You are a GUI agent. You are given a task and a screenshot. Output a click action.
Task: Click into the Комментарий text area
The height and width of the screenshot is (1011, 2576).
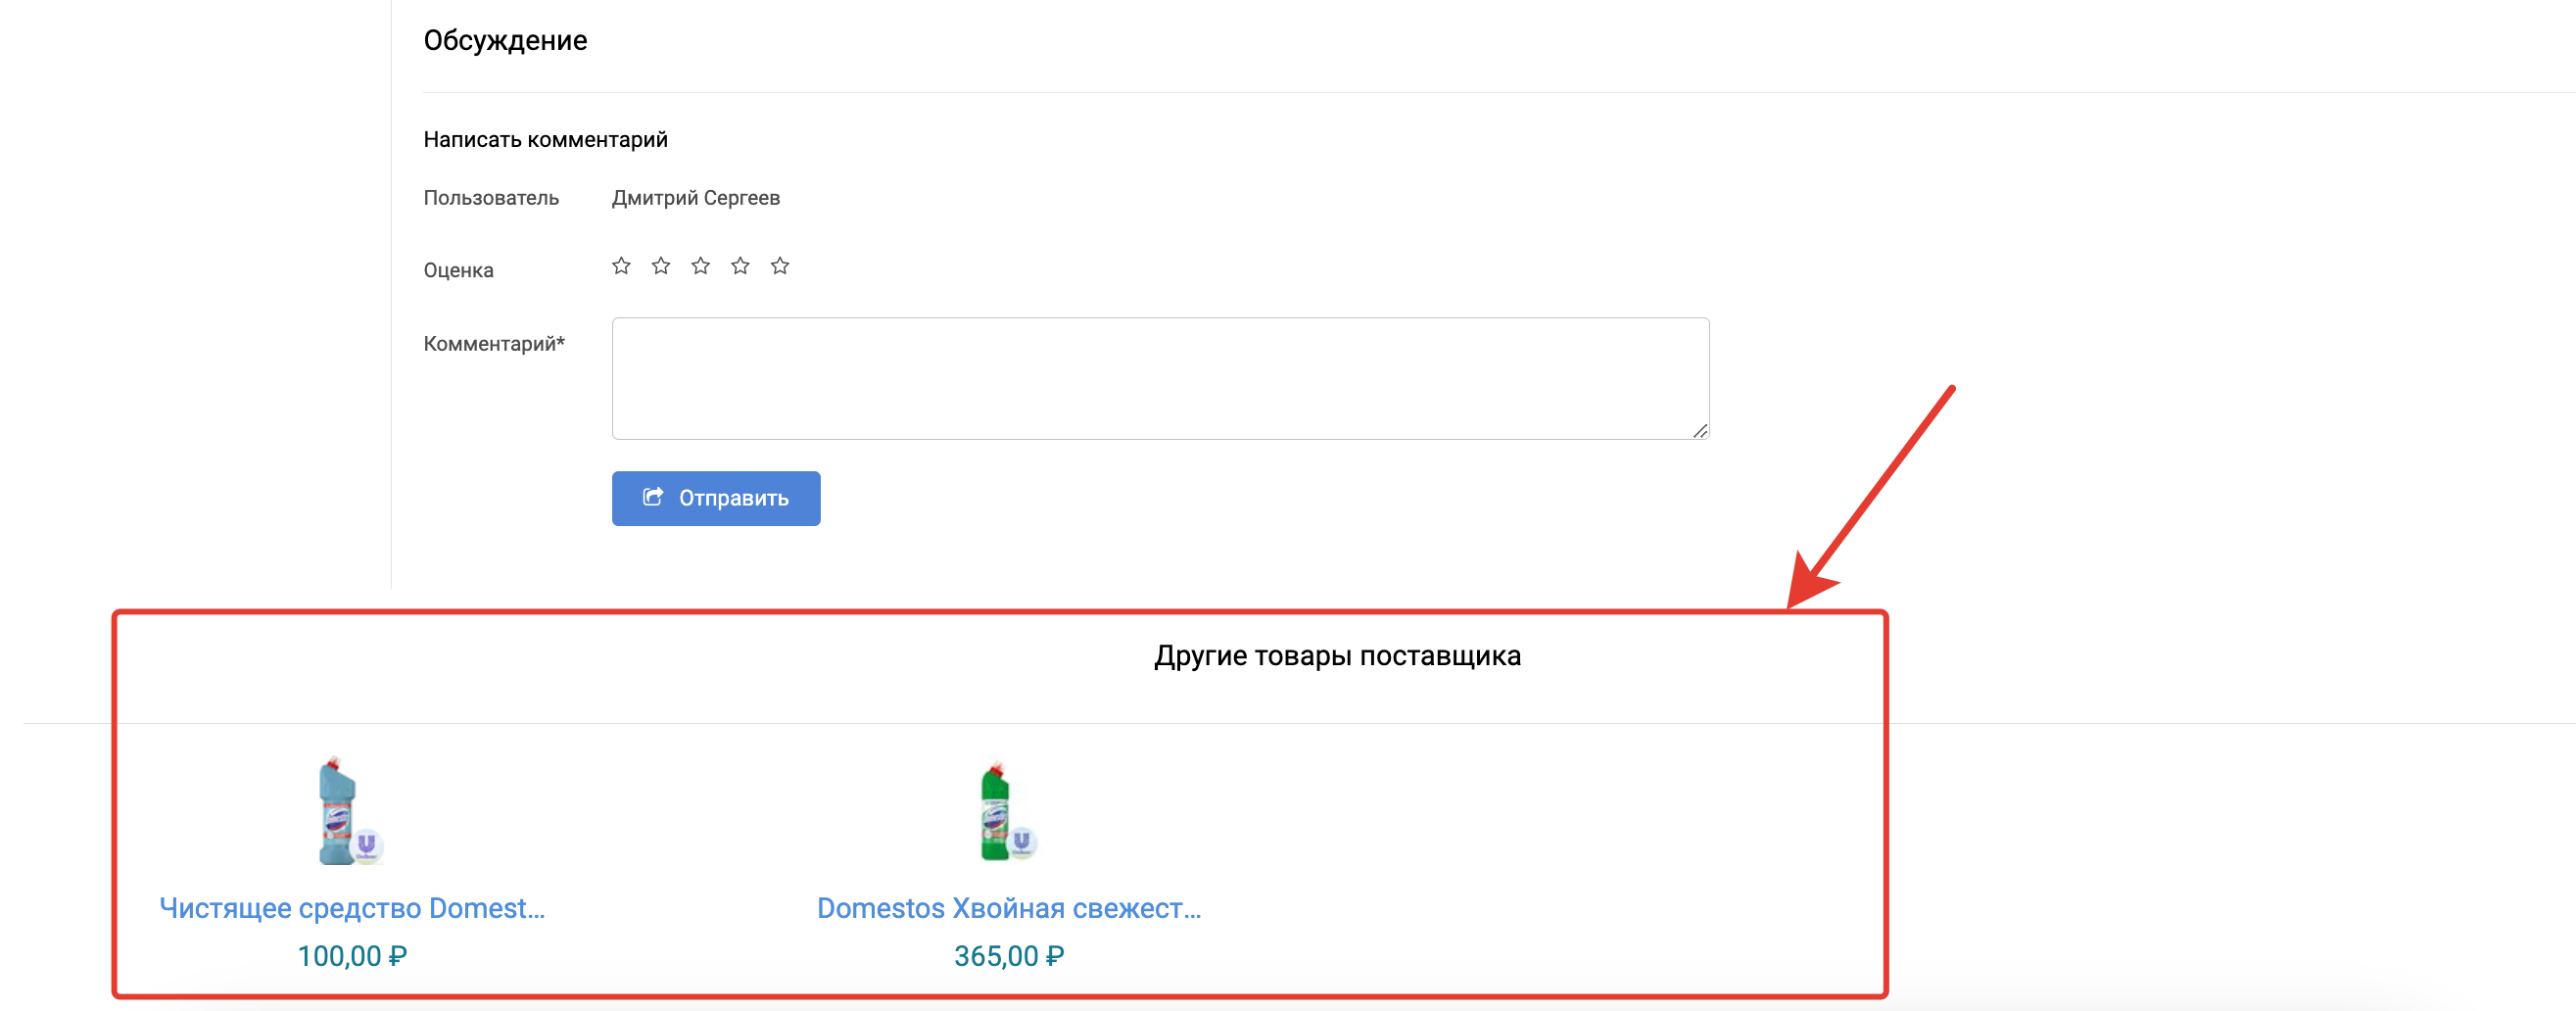pos(1160,378)
